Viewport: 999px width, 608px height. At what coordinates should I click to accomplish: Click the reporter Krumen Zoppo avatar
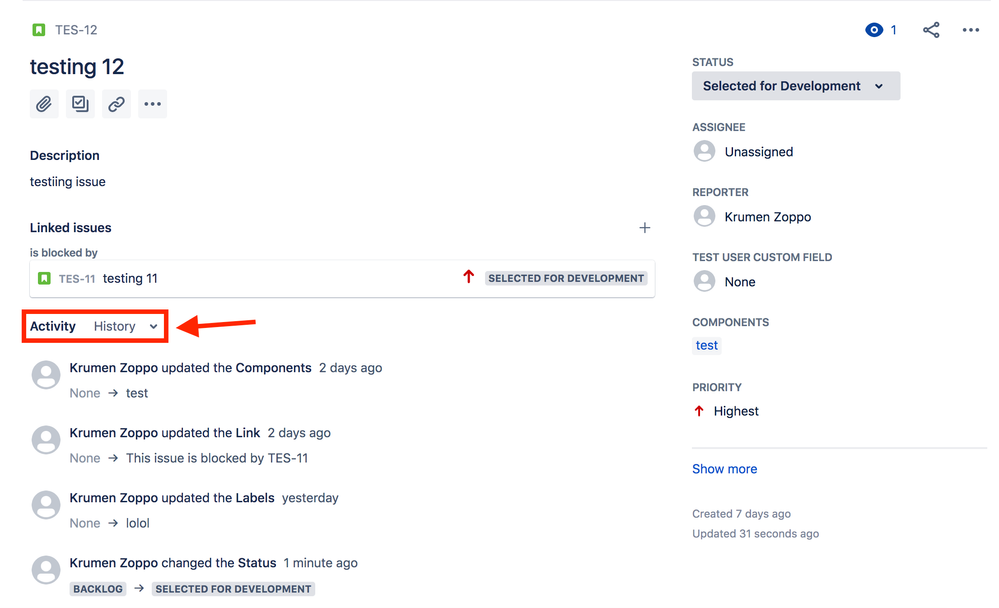(x=703, y=216)
